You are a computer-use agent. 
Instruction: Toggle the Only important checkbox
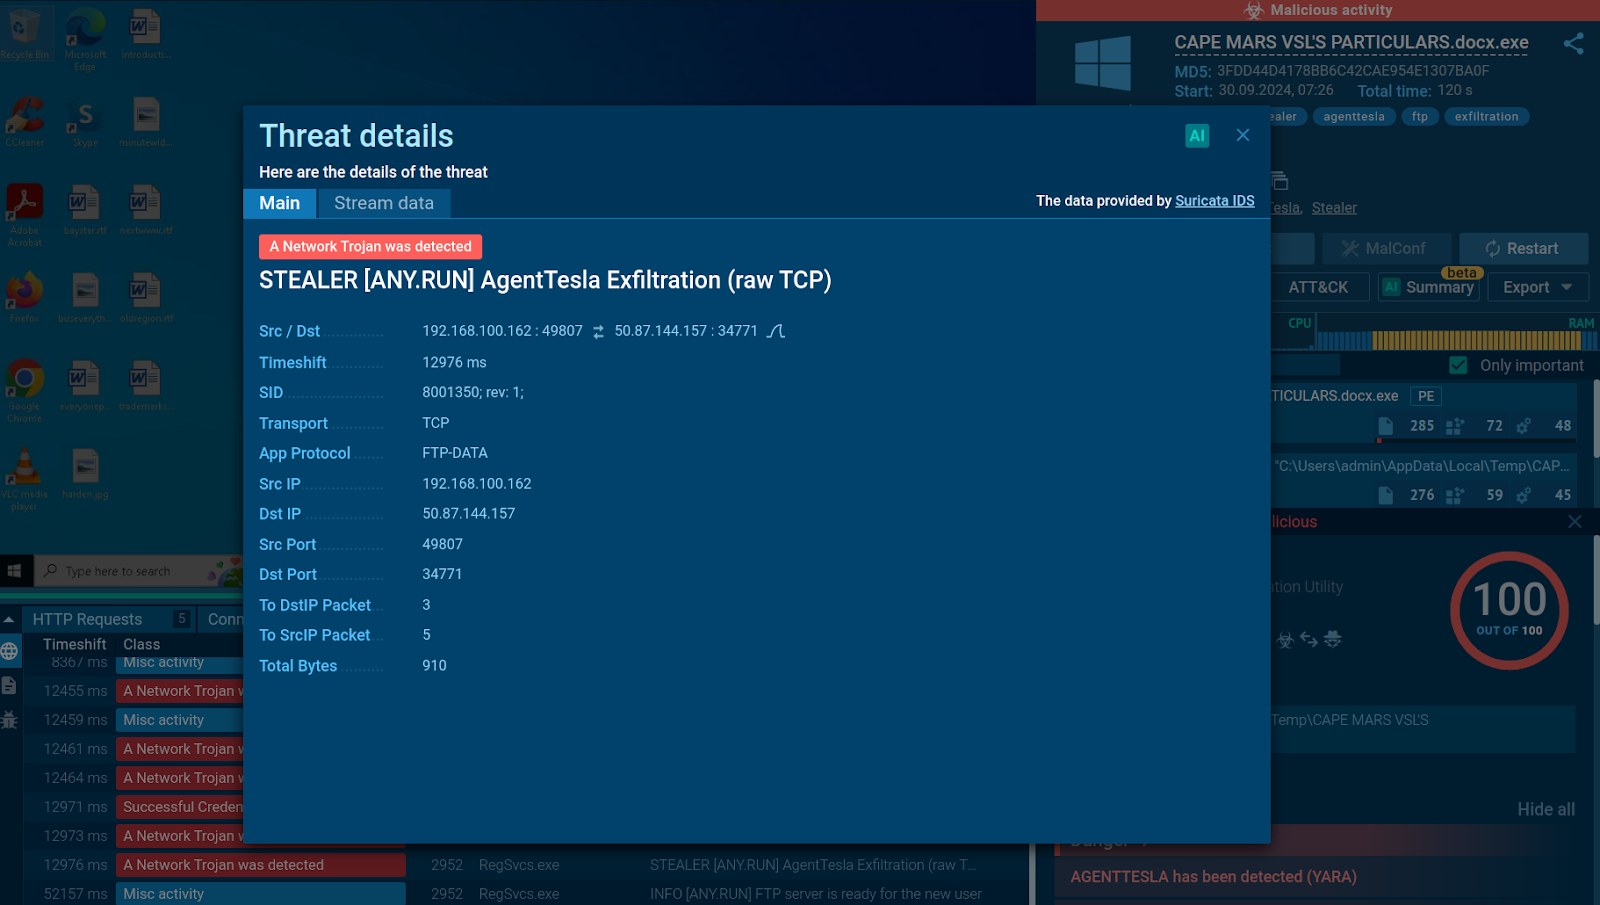(1458, 365)
